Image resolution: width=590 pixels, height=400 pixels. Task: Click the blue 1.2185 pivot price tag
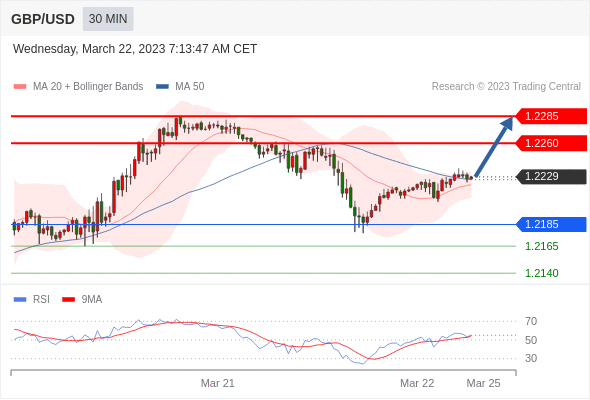coord(551,225)
